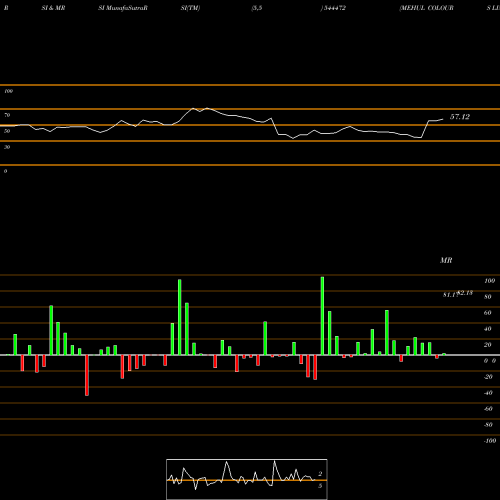Click the -60 label on MR axis

(488, 409)
